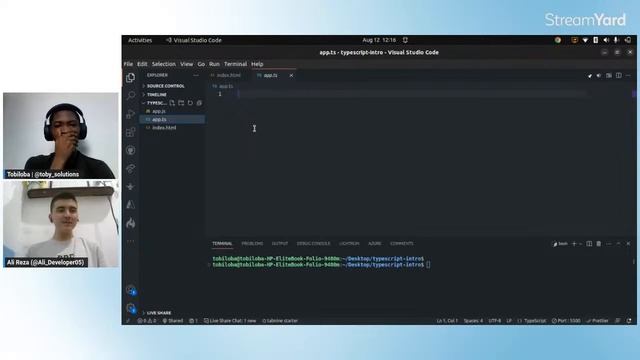Open the Manage gear icon in the activity bar
Image resolution: width=640 pixels, height=360 pixels.
(x=131, y=308)
